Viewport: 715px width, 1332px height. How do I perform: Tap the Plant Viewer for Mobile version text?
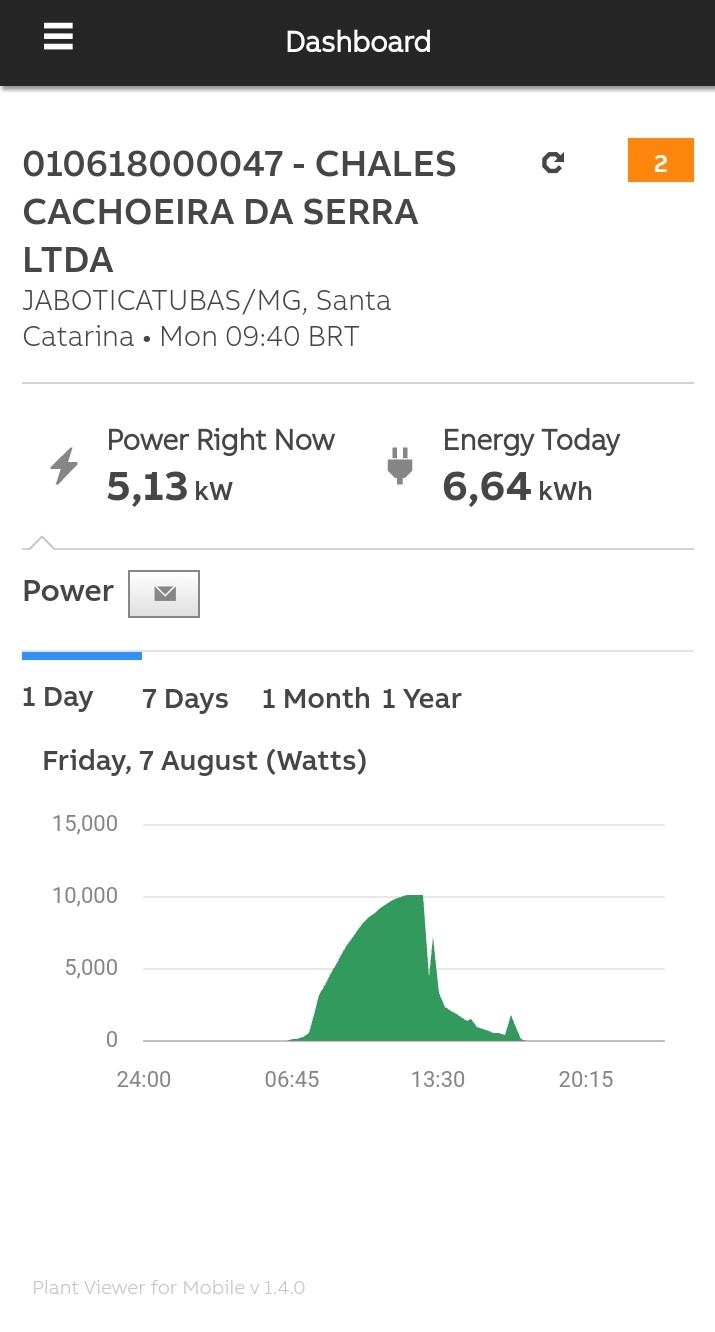(x=169, y=1287)
